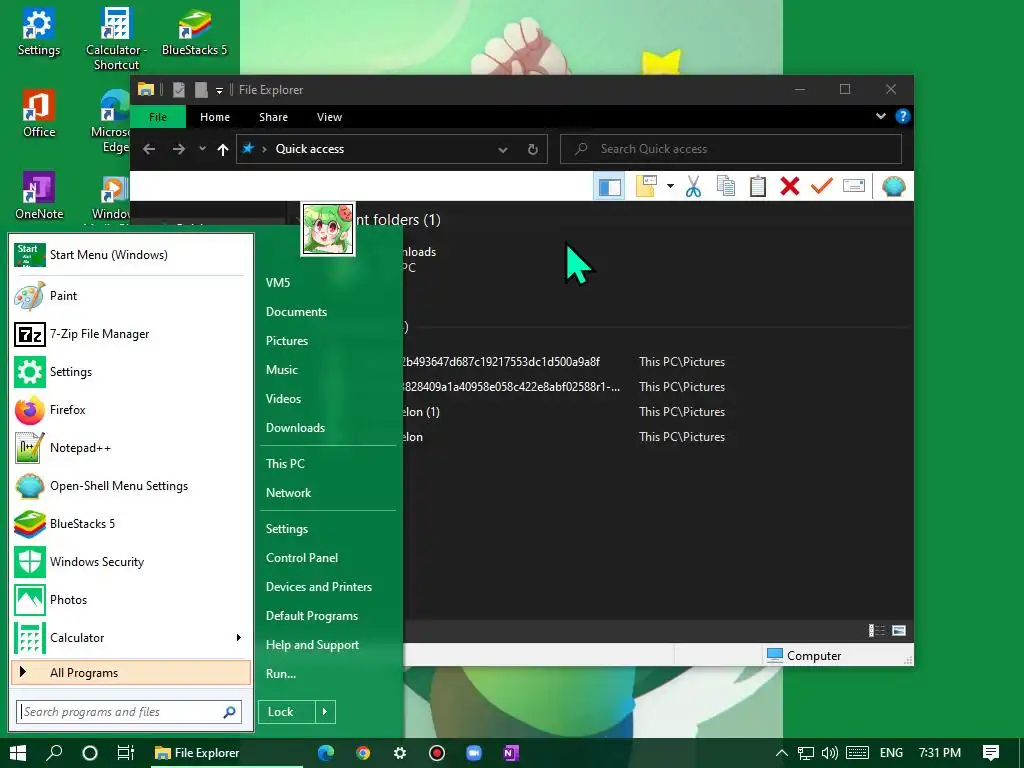Open Paint from the start menu
The image size is (1024, 768).
[x=131, y=296]
